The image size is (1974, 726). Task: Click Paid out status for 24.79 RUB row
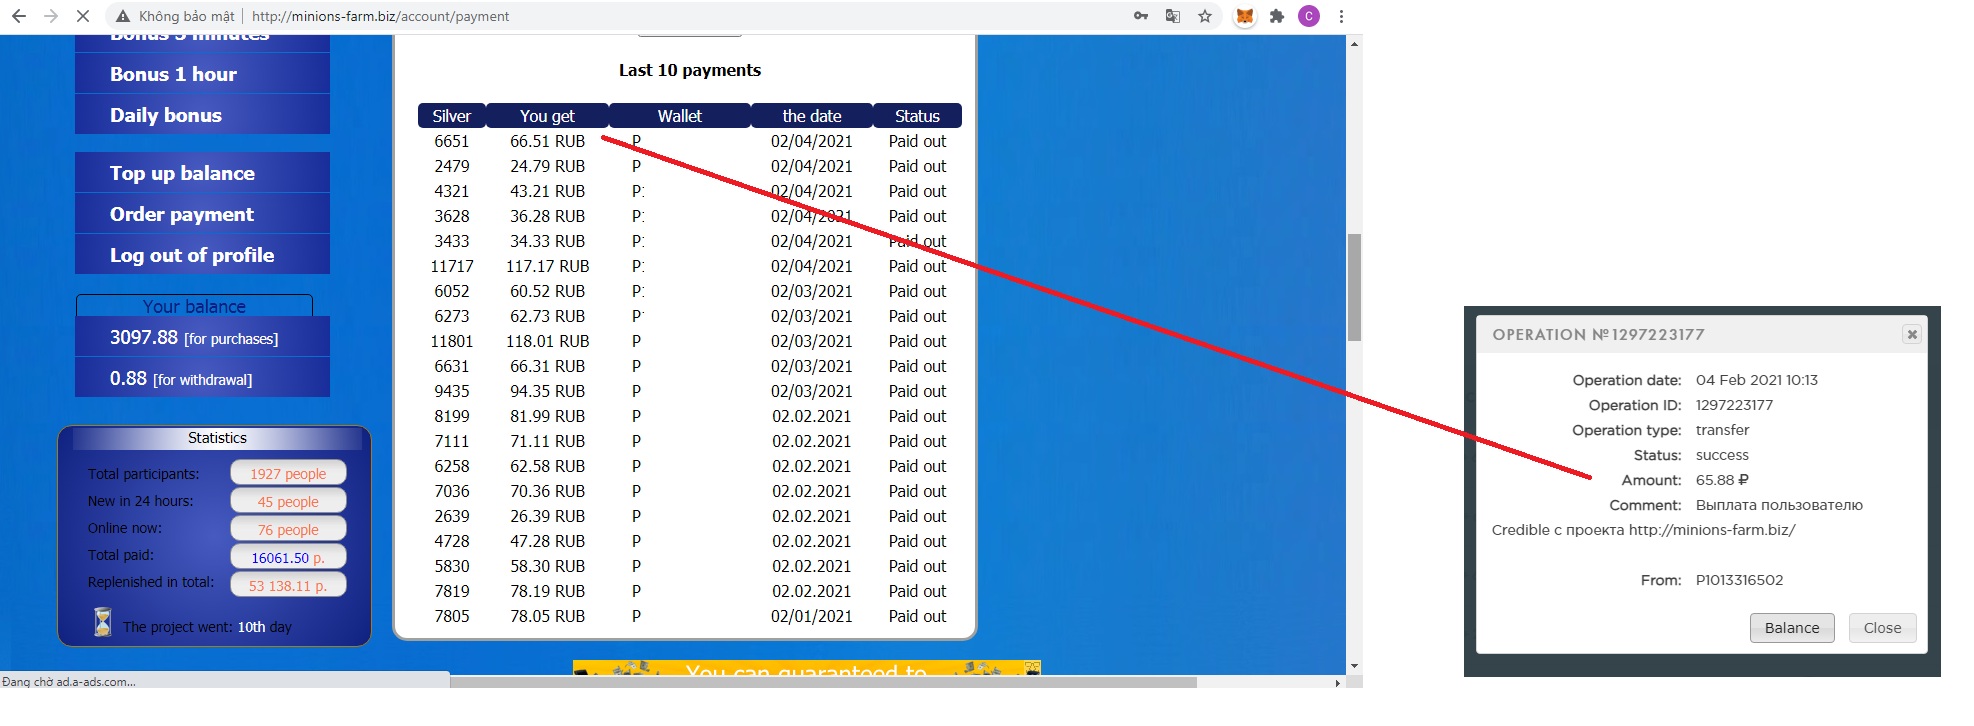918,166
